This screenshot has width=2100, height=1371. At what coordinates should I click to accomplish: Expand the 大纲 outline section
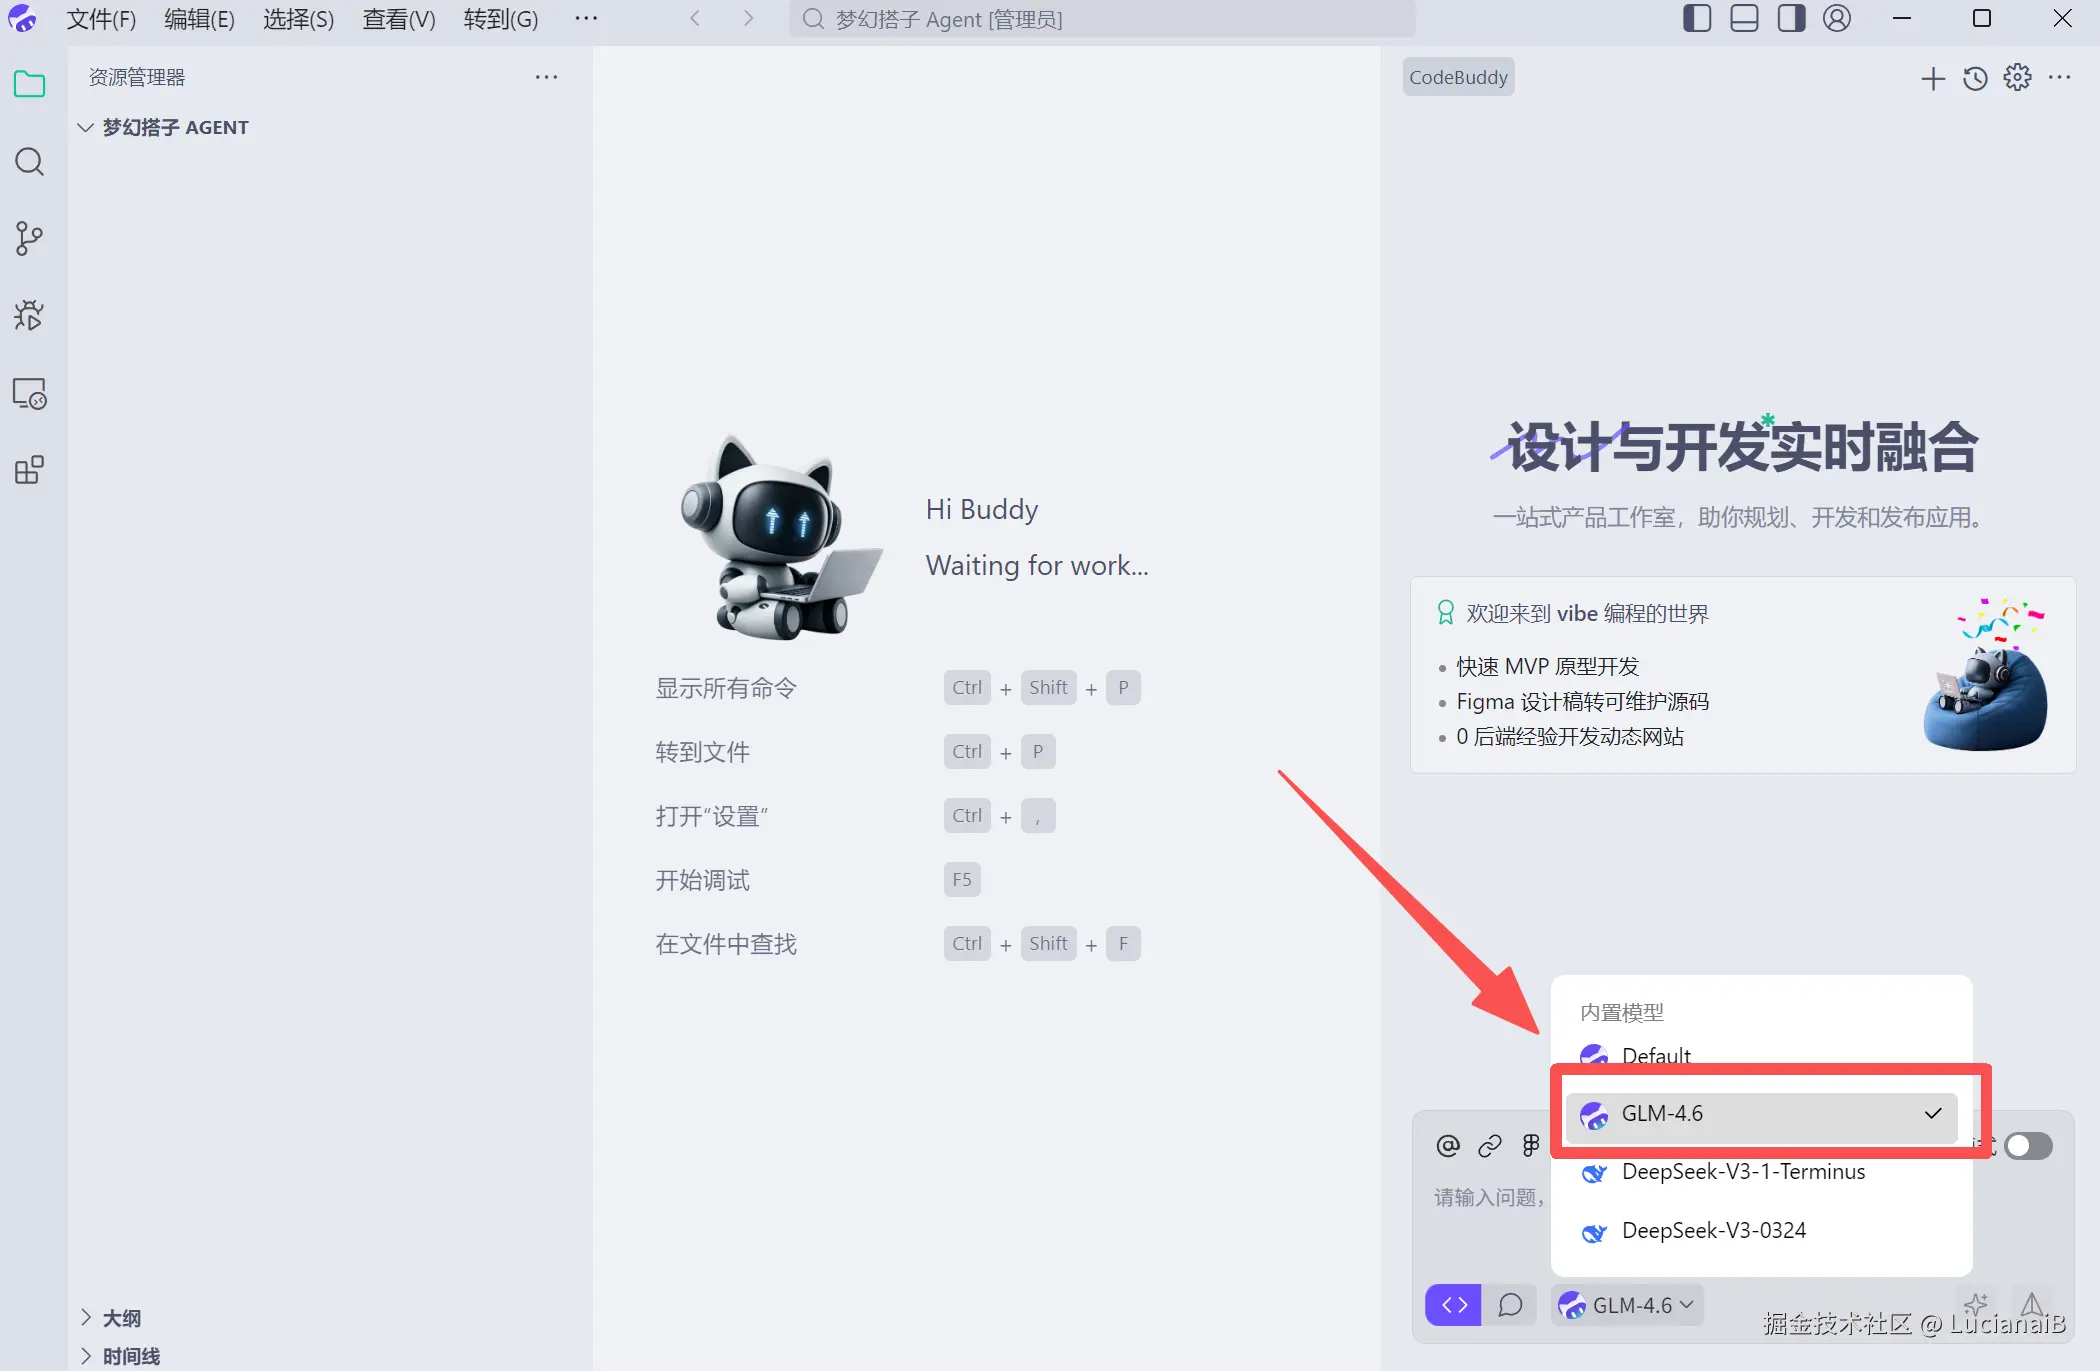[x=121, y=1318]
